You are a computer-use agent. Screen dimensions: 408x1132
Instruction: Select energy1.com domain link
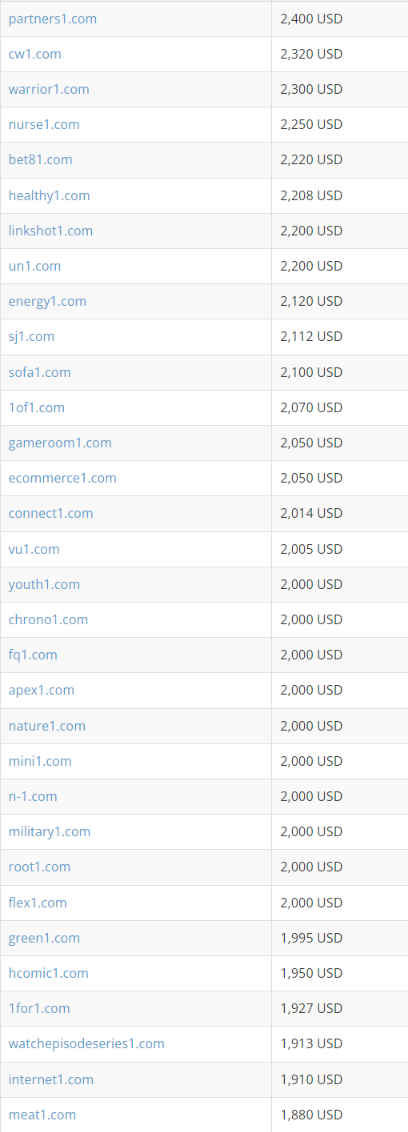(x=47, y=301)
